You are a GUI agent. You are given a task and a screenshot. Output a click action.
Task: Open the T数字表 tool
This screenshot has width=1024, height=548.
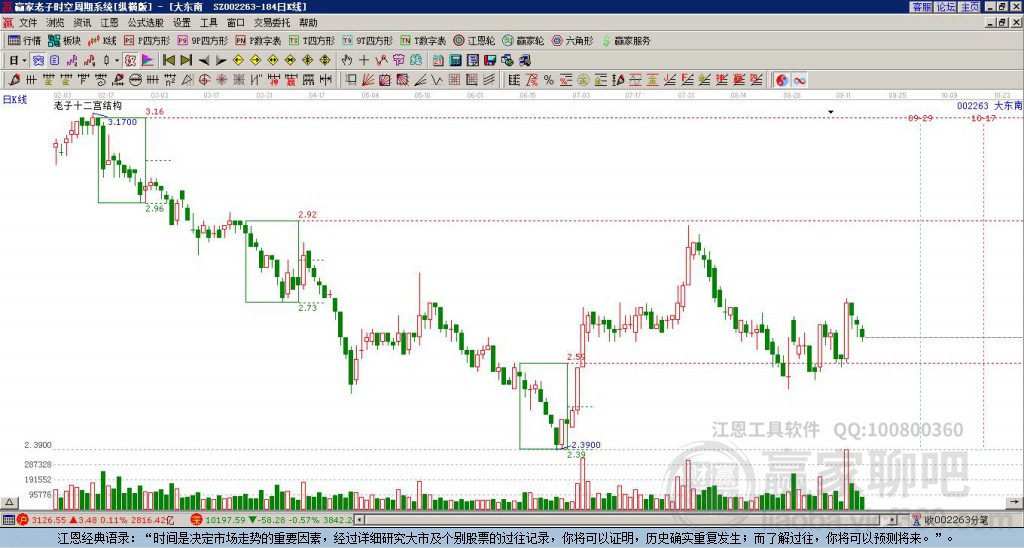423,40
